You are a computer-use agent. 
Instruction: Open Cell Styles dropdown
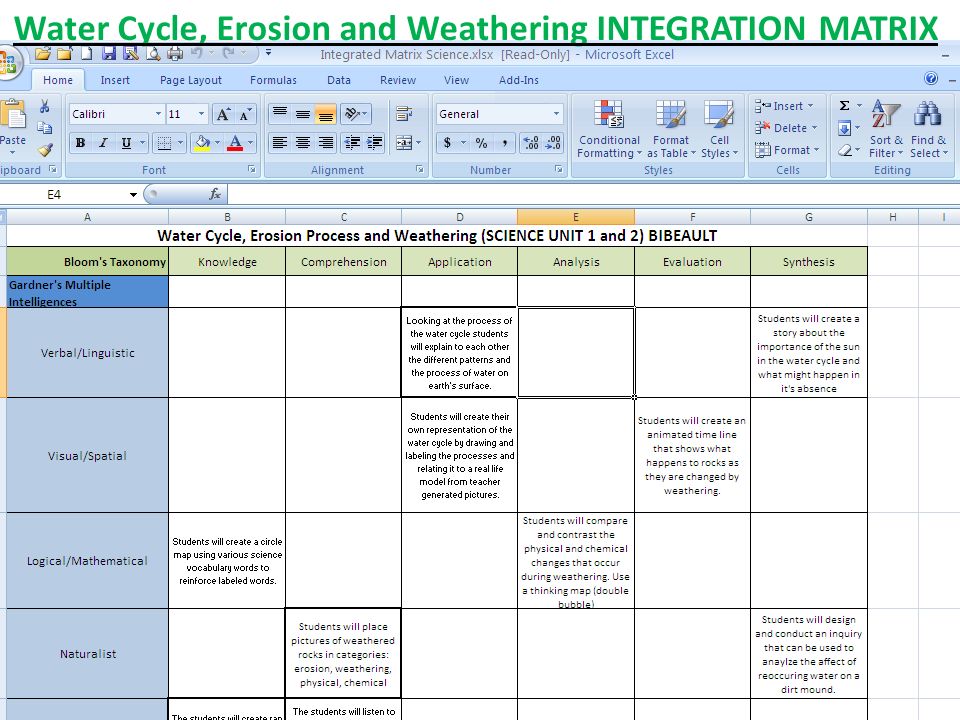(x=719, y=129)
